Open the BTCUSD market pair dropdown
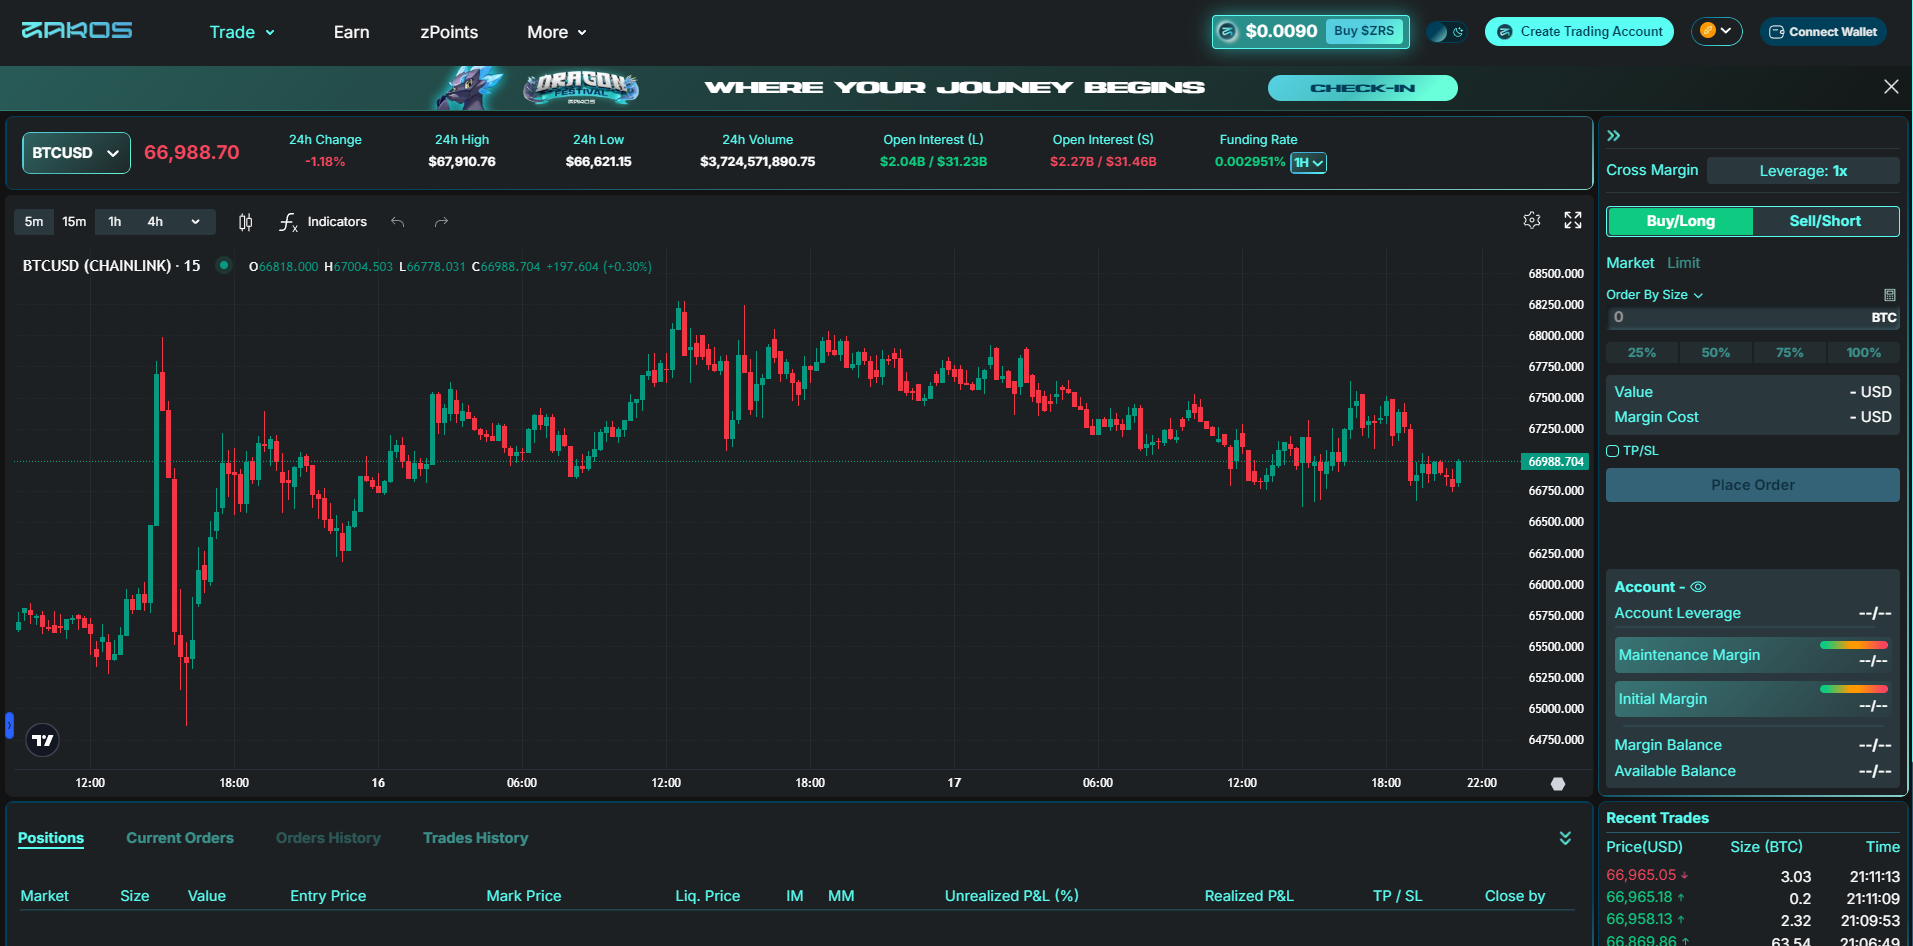This screenshot has height=946, width=1913. tap(76, 153)
